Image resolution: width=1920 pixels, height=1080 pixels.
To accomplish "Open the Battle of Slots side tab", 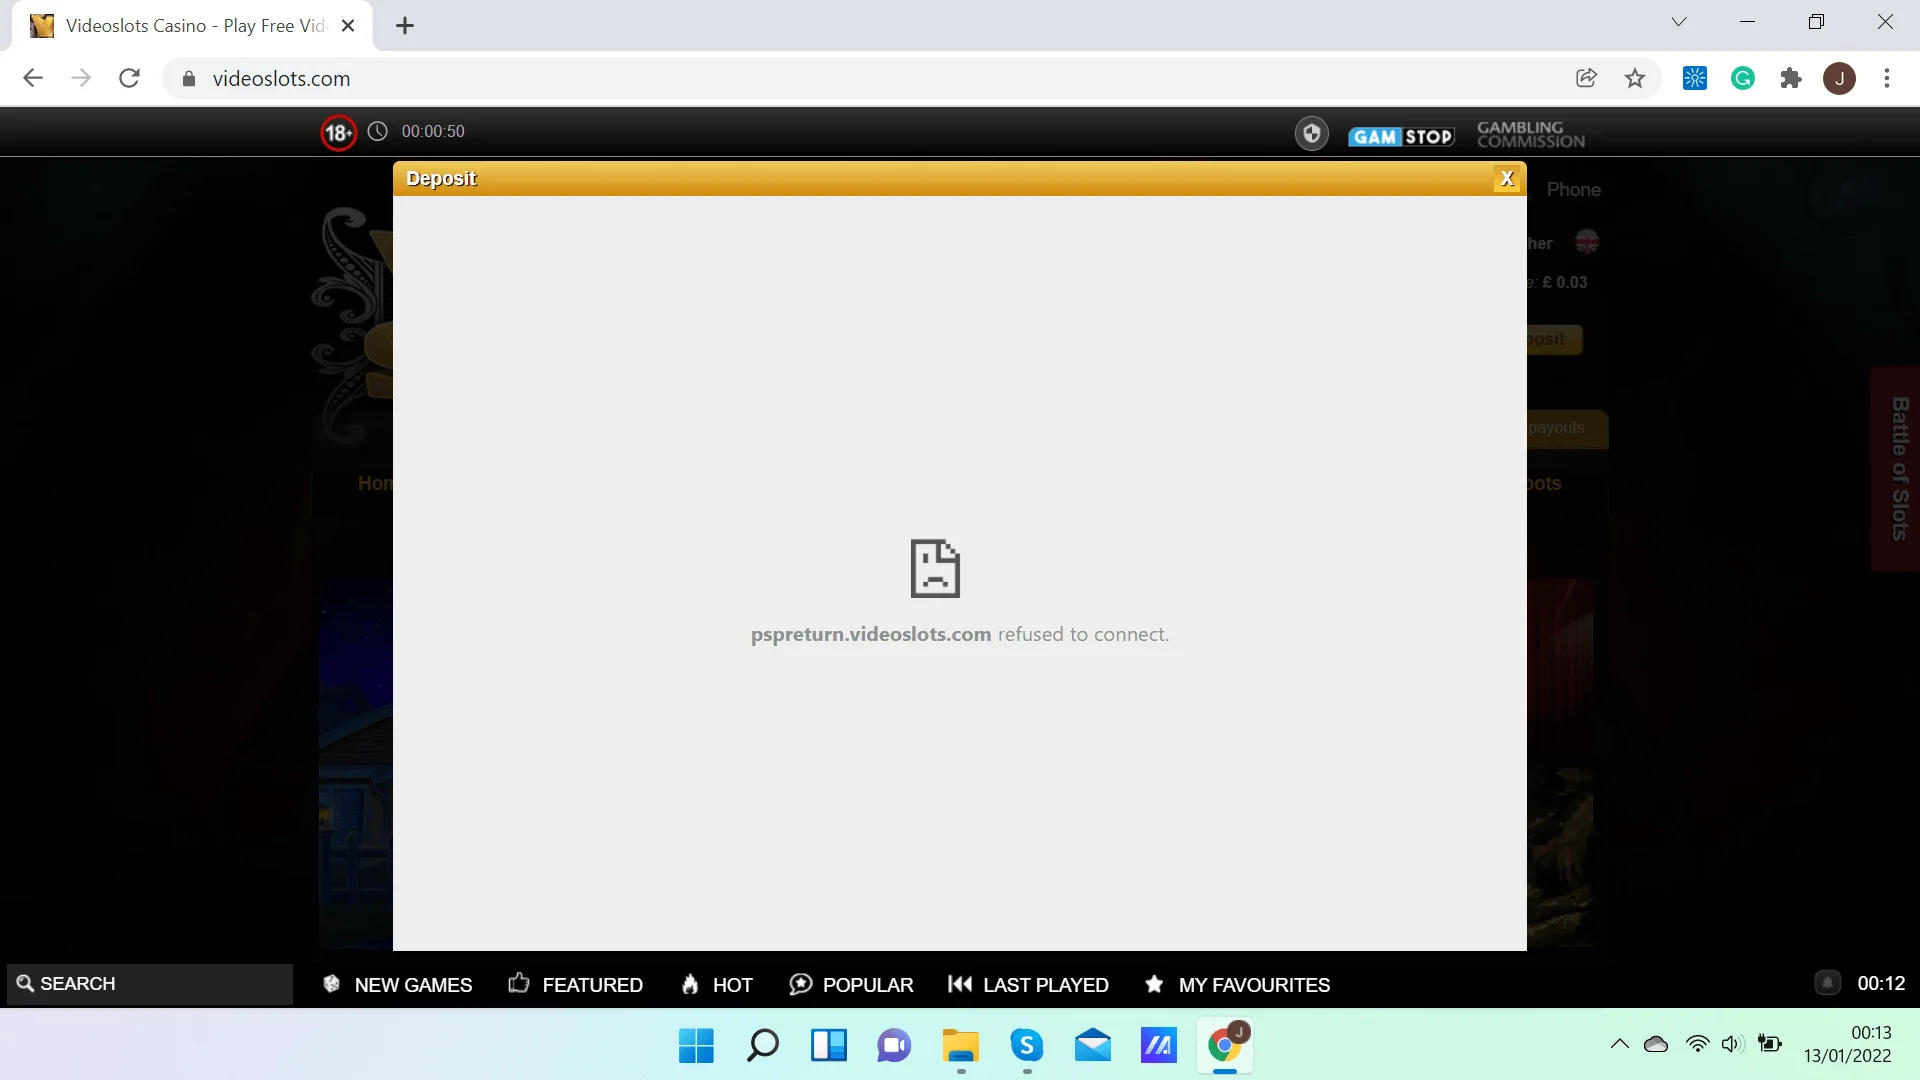I will [1898, 469].
